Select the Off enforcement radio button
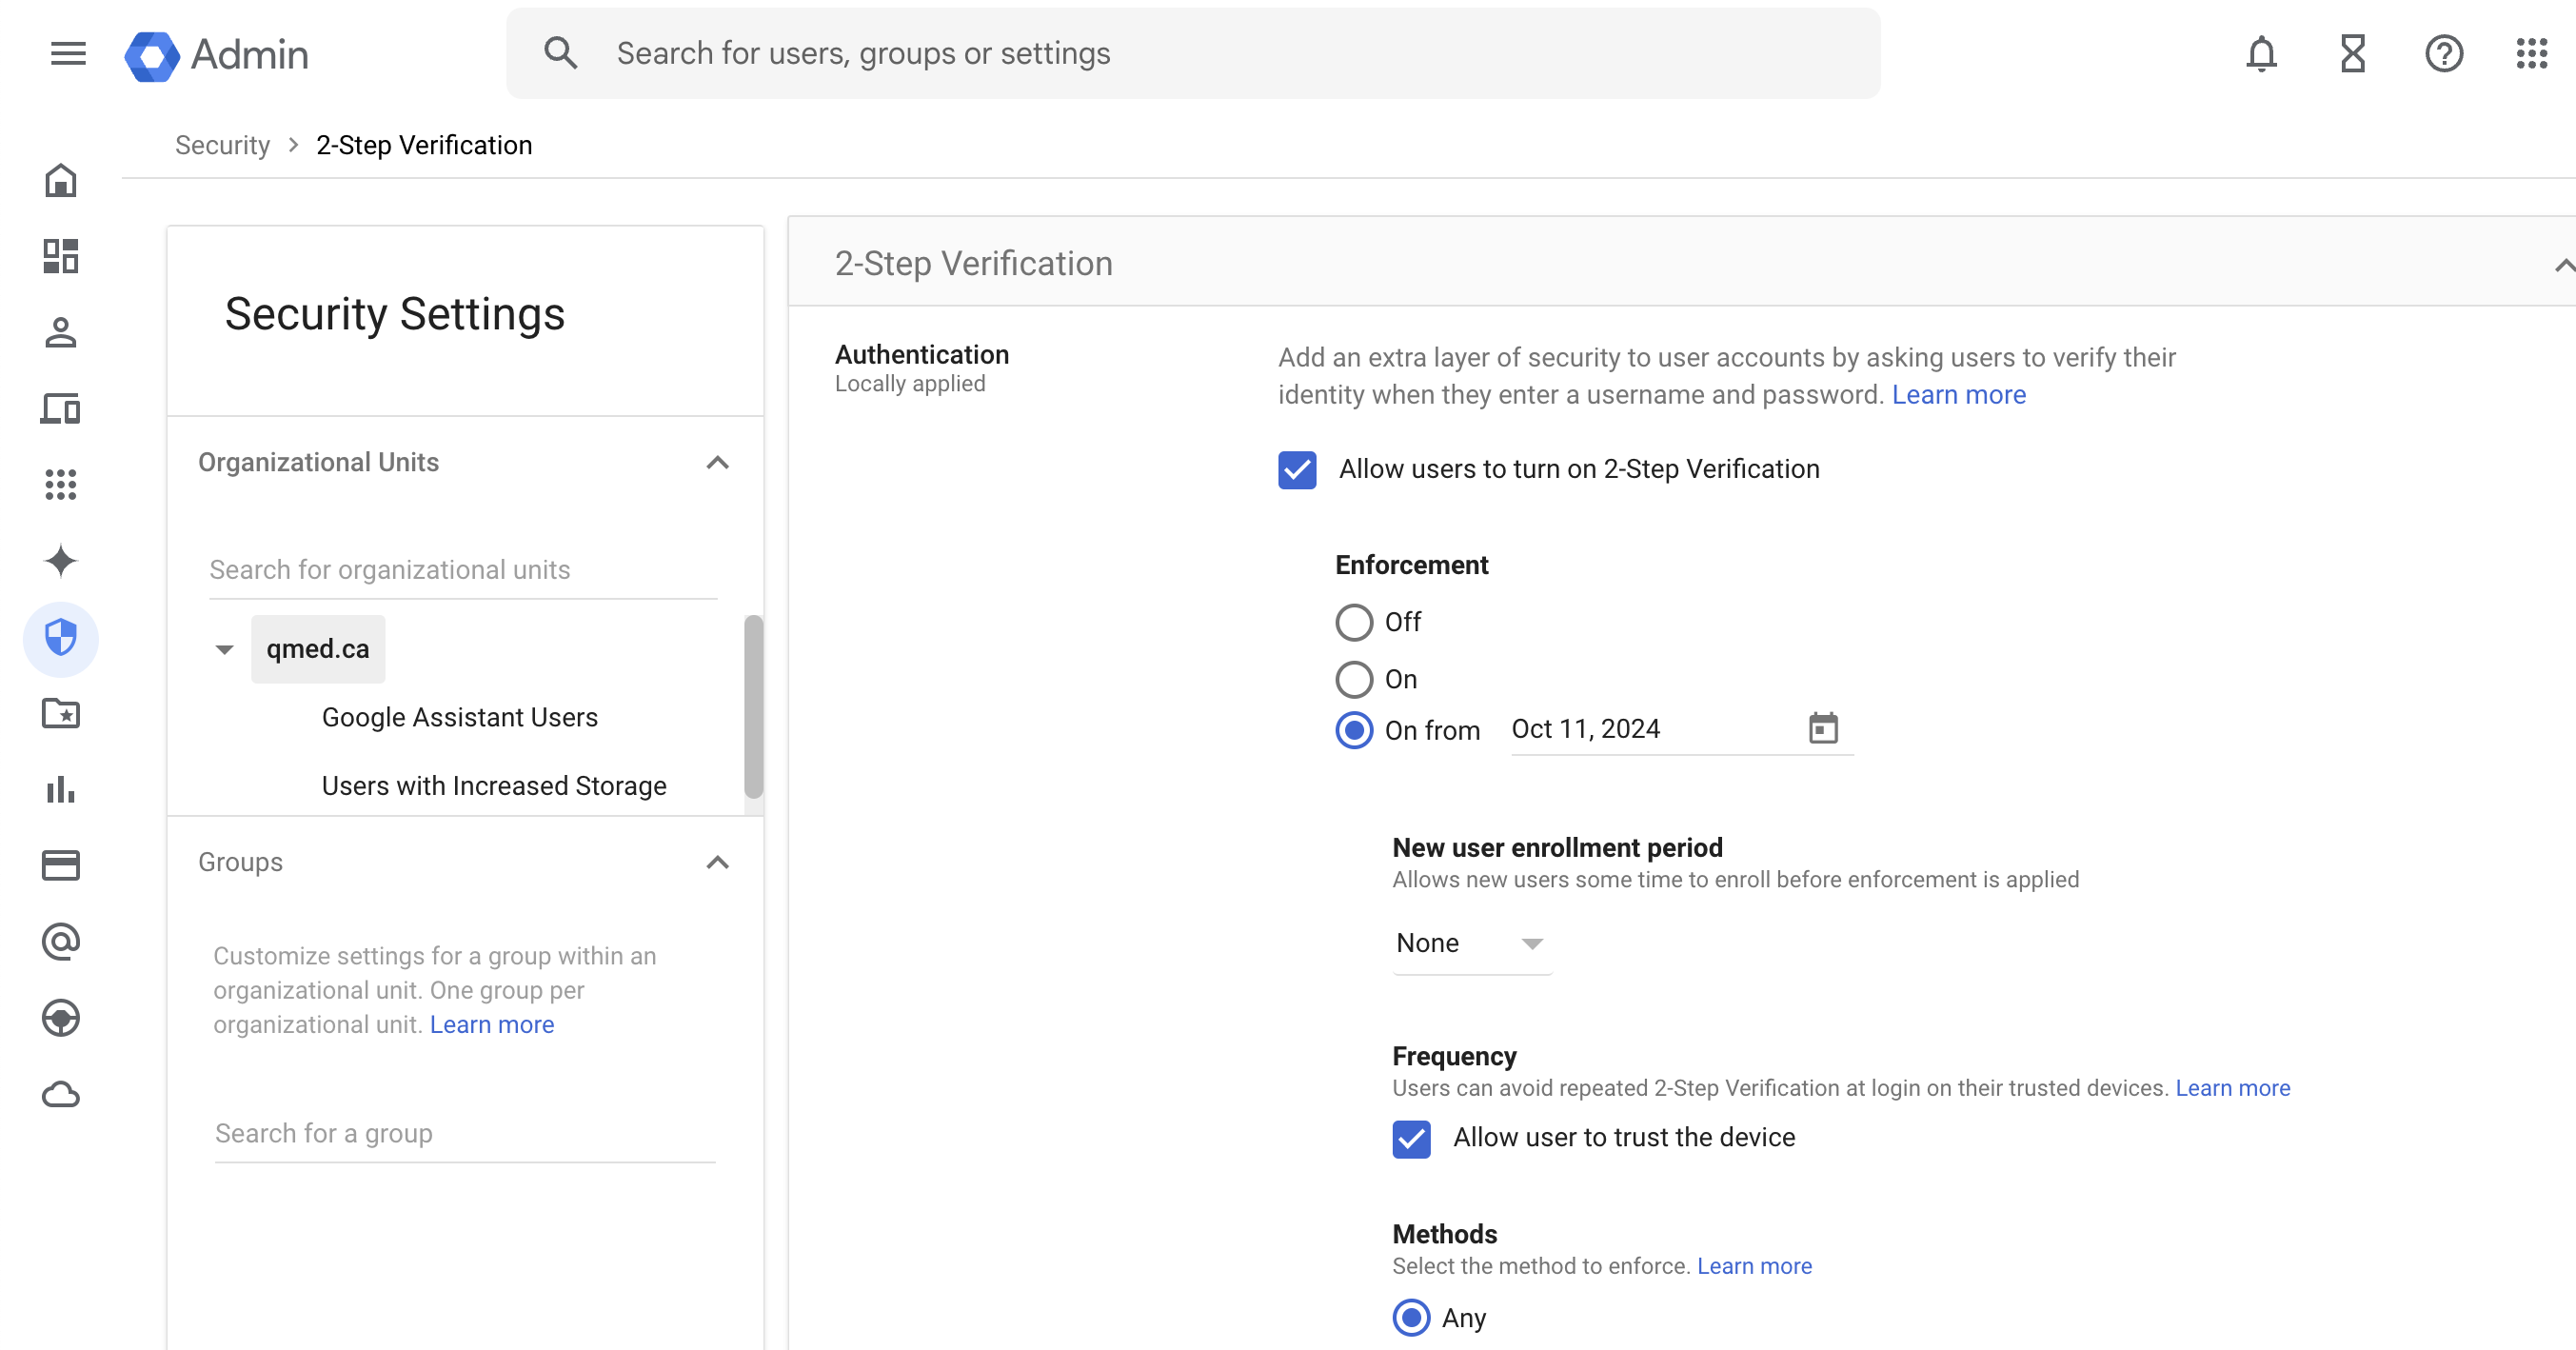Screen dimensions: 2576x1350 pyautogui.click(x=1354, y=622)
